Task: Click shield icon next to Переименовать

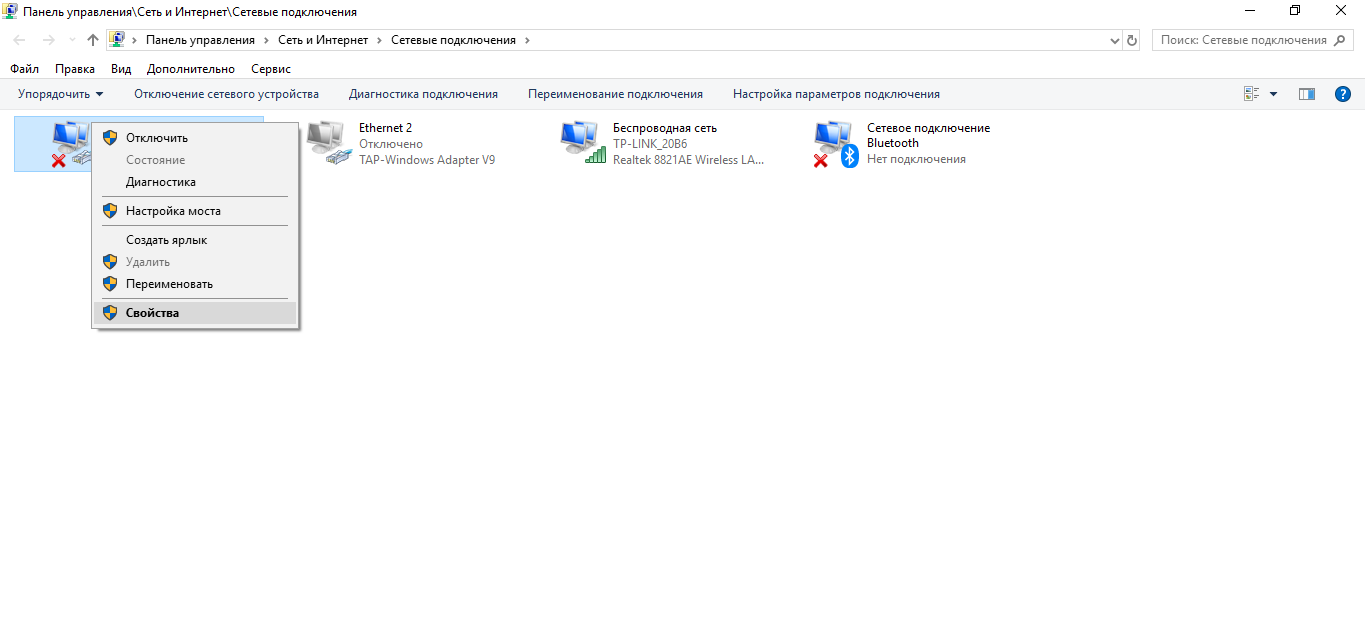Action: [110, 284]
